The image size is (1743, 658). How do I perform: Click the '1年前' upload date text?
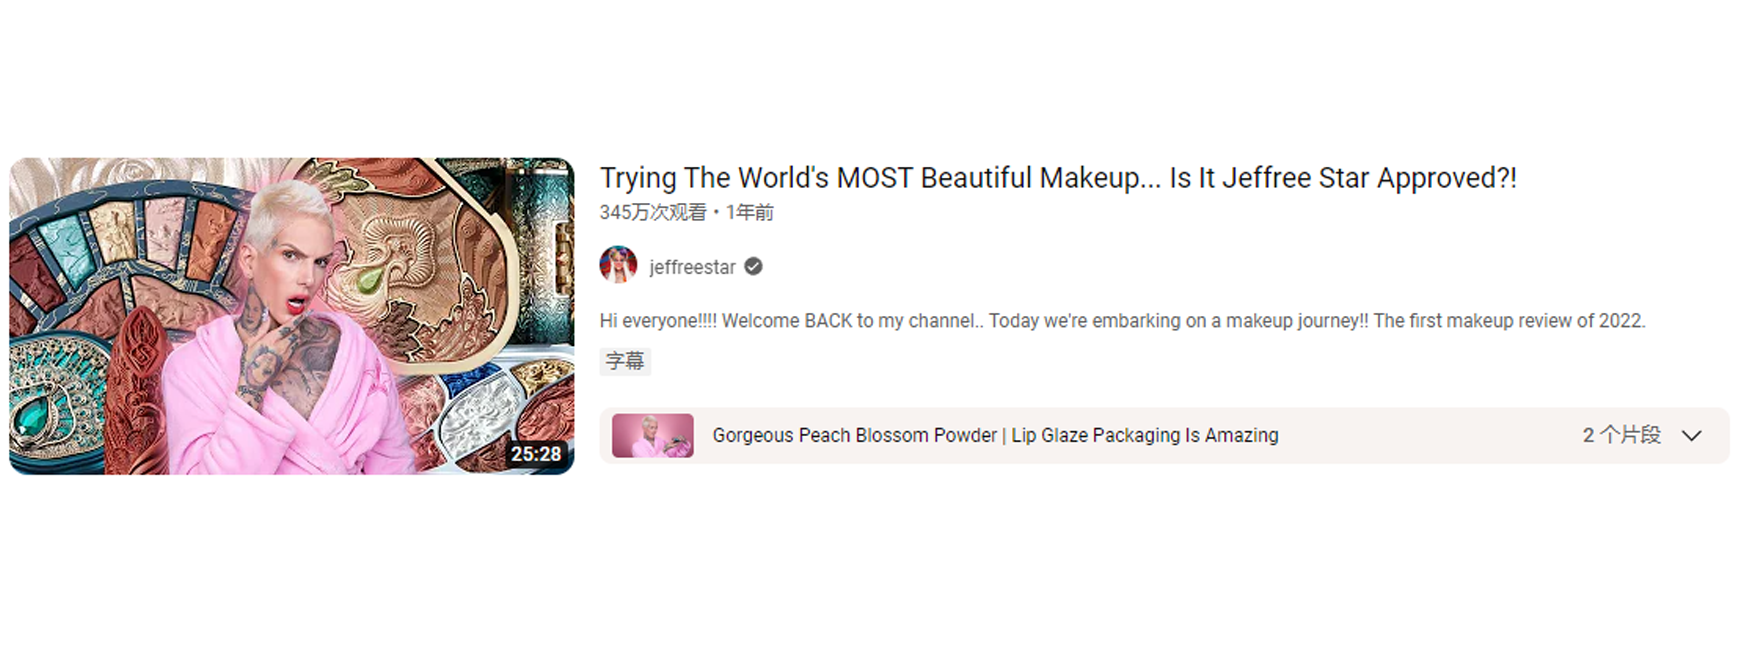coord(750,212)
